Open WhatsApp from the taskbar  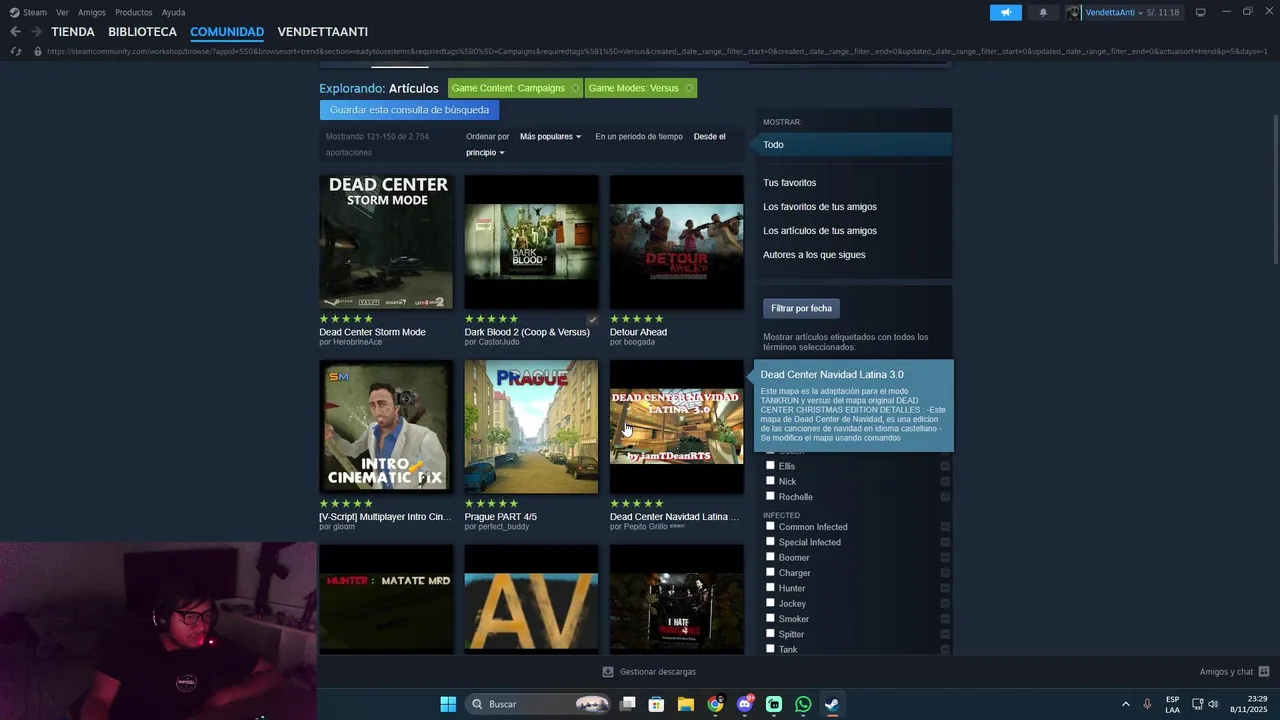tap(803, 704)
